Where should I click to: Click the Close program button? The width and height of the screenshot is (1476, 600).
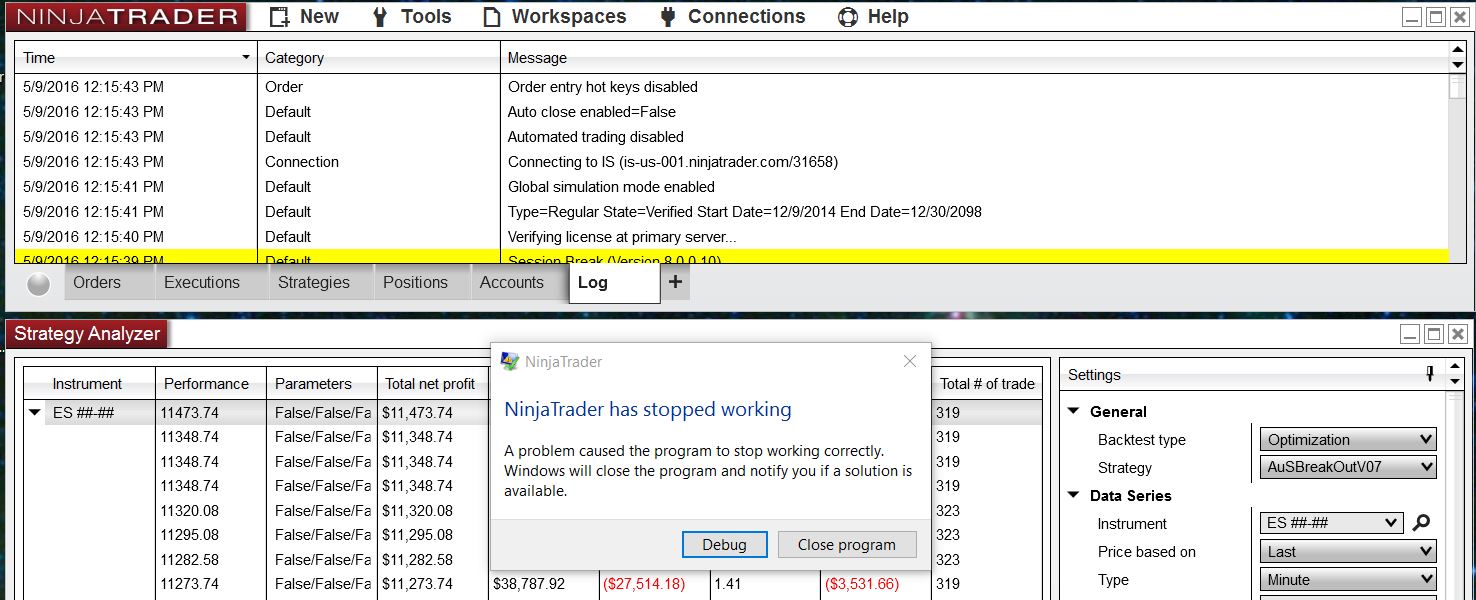tap(847, 545)
